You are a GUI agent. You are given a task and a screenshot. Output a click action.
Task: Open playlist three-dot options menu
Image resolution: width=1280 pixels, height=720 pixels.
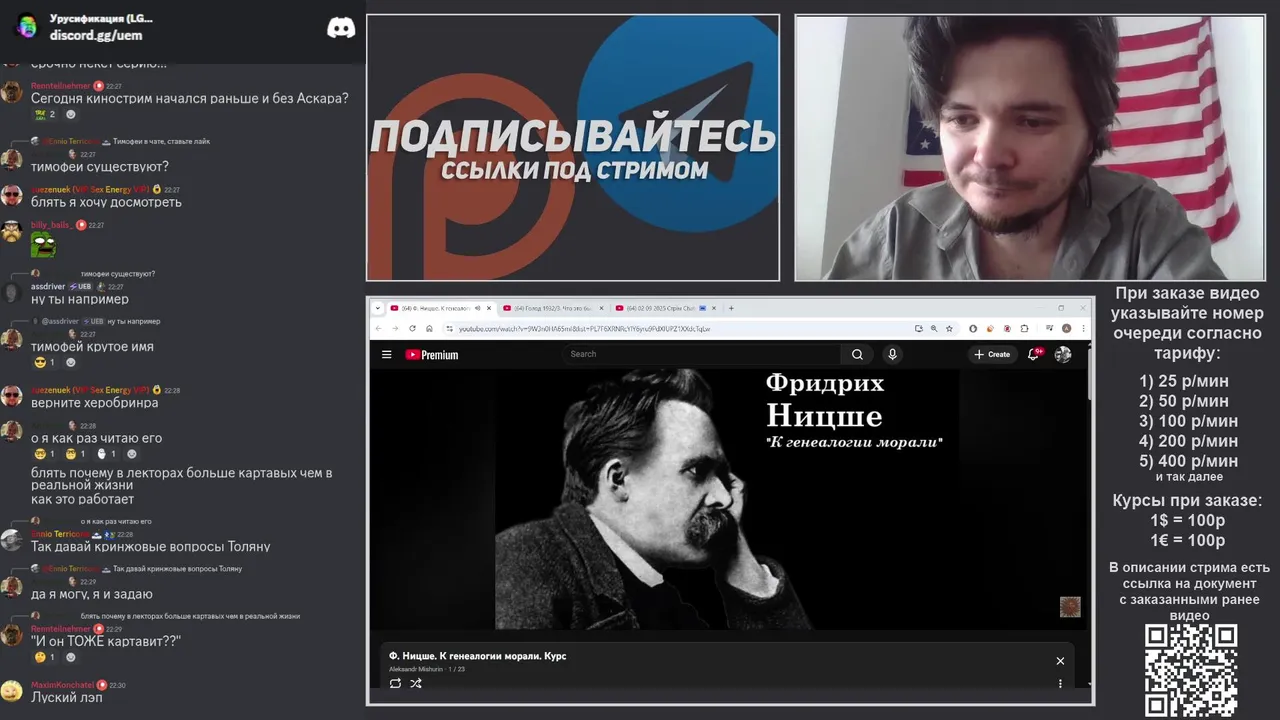click(x=1060, y=684)
